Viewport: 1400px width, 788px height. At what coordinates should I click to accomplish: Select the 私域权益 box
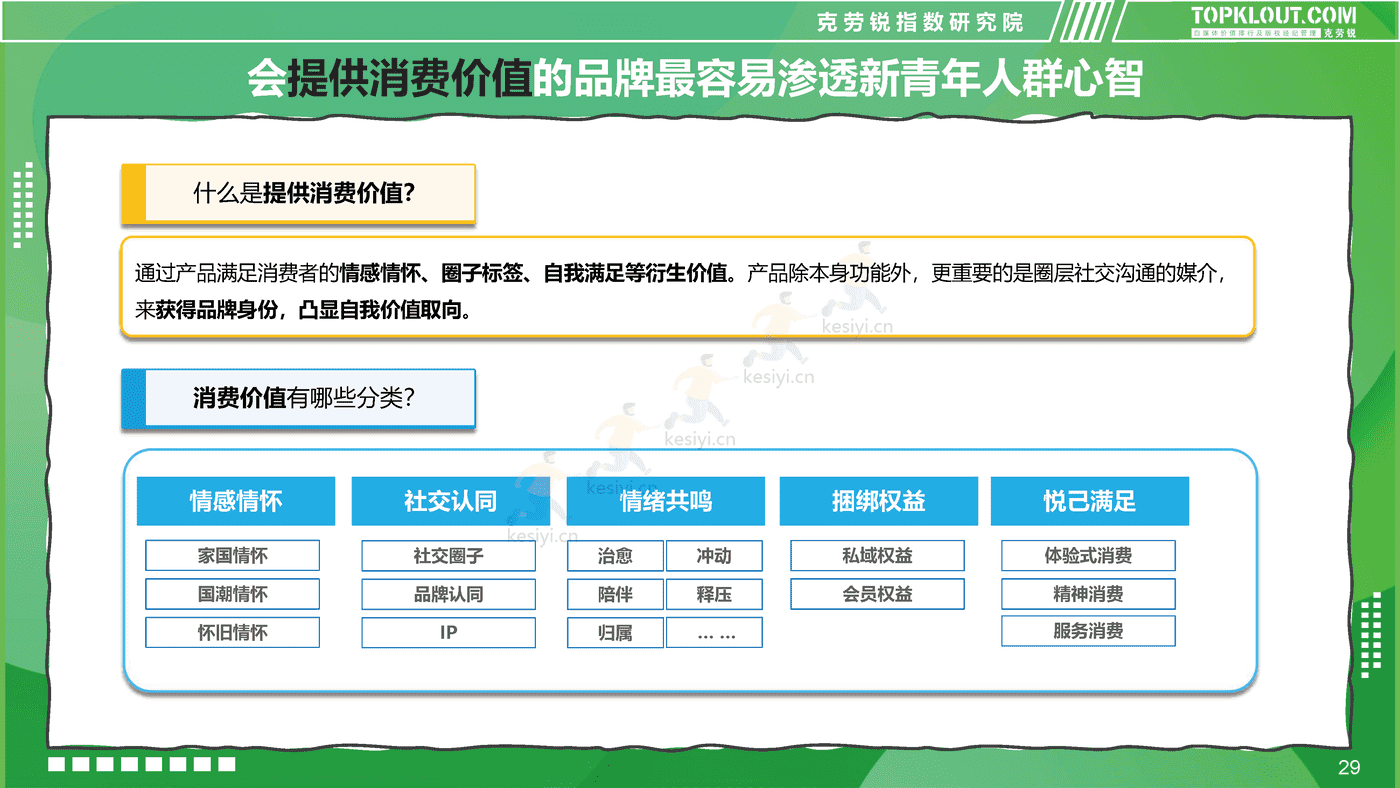pos(878,556)
